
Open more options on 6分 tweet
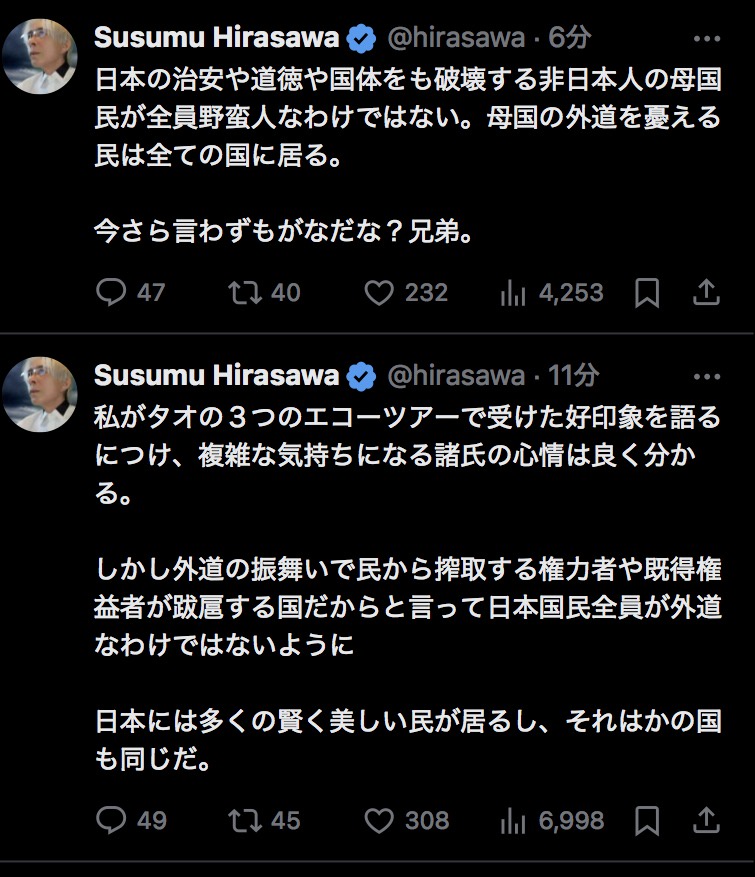coord(706,38)
